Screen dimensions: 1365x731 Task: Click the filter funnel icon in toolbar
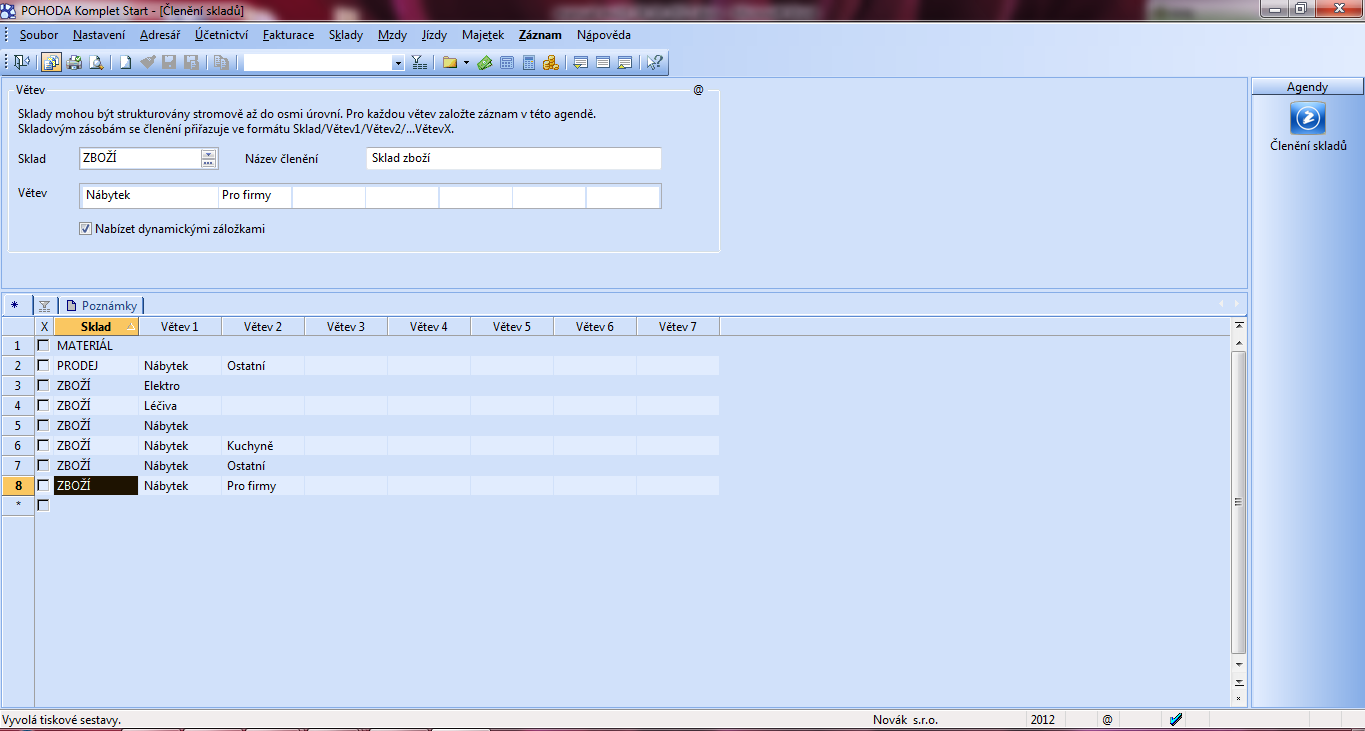[420, 63]
